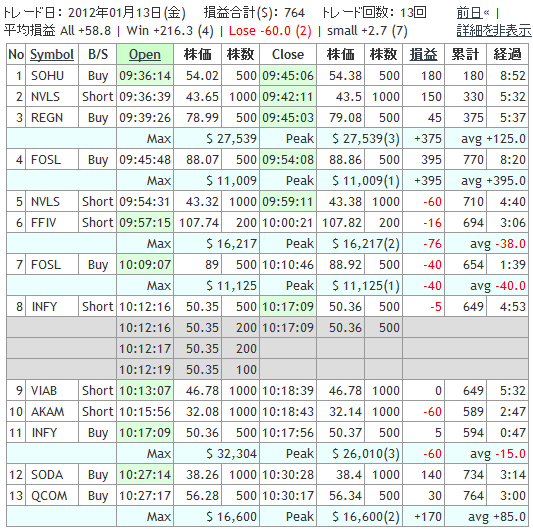Viewport: 533px width, 529px height.
Task: Sort table by 損益 column header
Action: tap(423, 54)
